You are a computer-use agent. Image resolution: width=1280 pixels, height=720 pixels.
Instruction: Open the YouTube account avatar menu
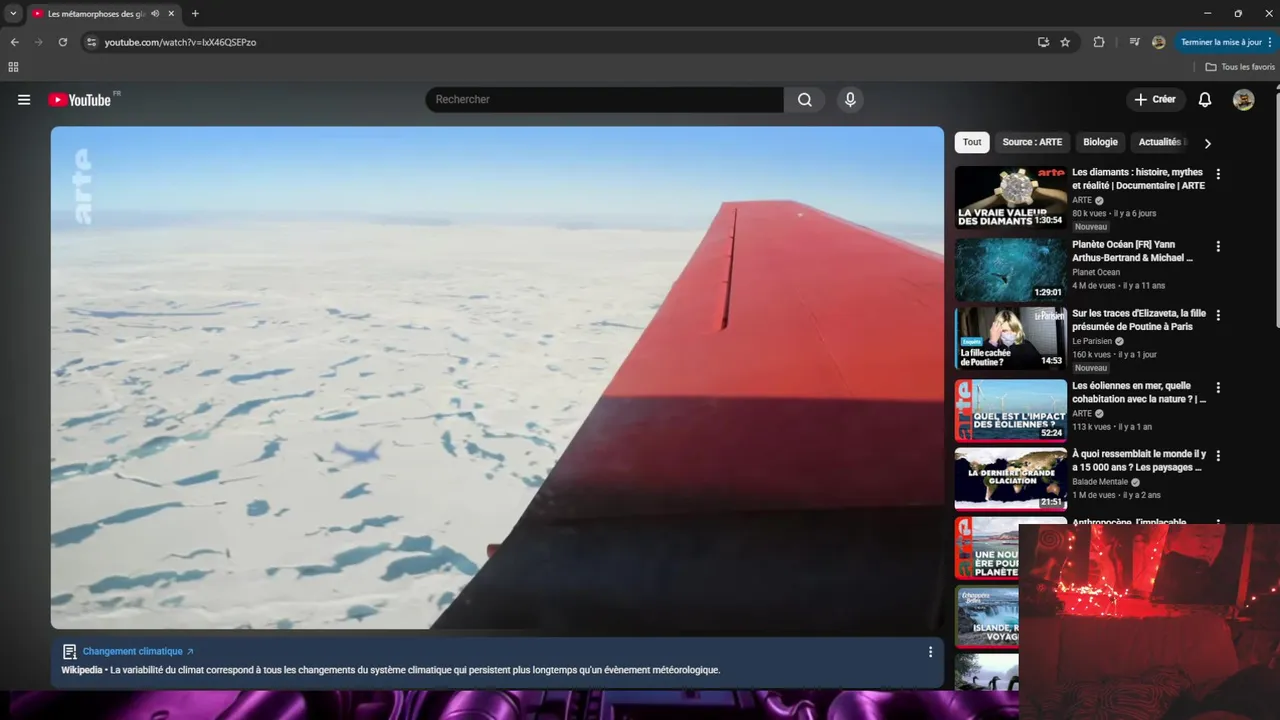(x=1243, y=99)
